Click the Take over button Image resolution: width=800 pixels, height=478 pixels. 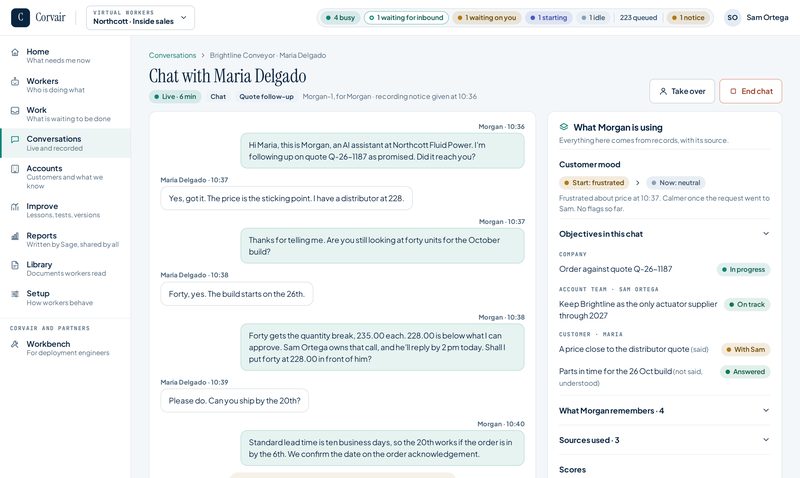(682, 91)
